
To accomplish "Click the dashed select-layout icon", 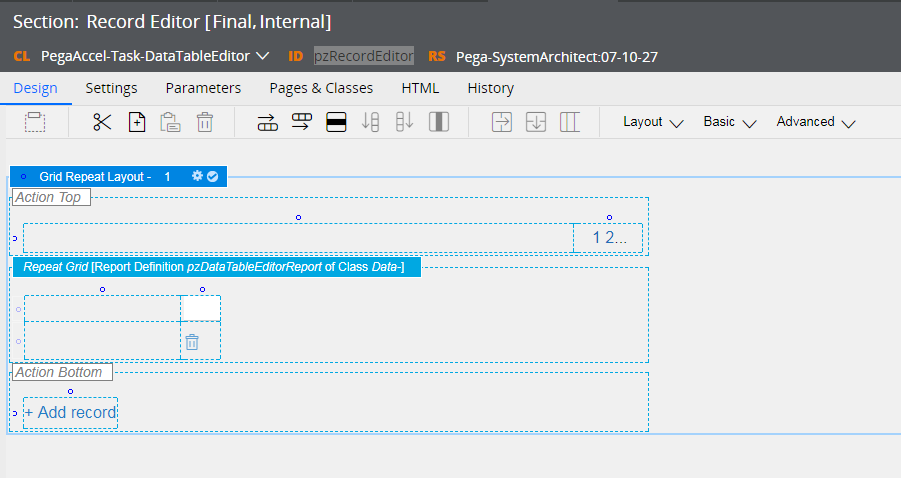I will [36, 122].
